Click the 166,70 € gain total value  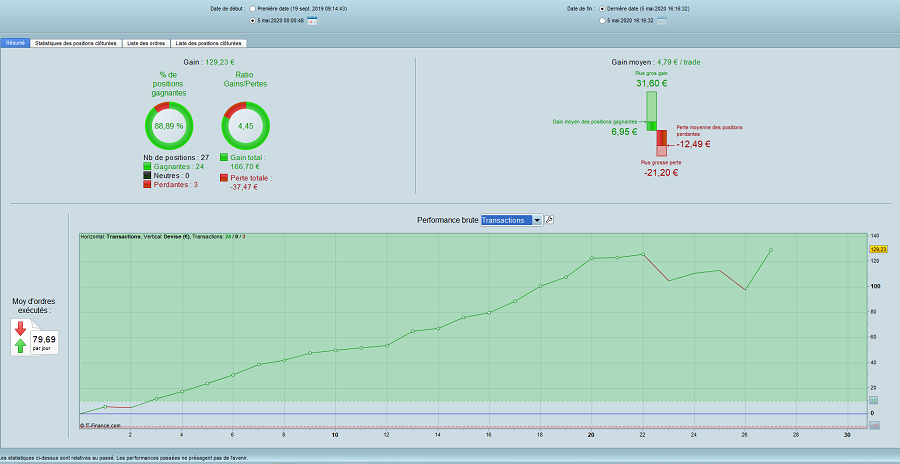245,167
